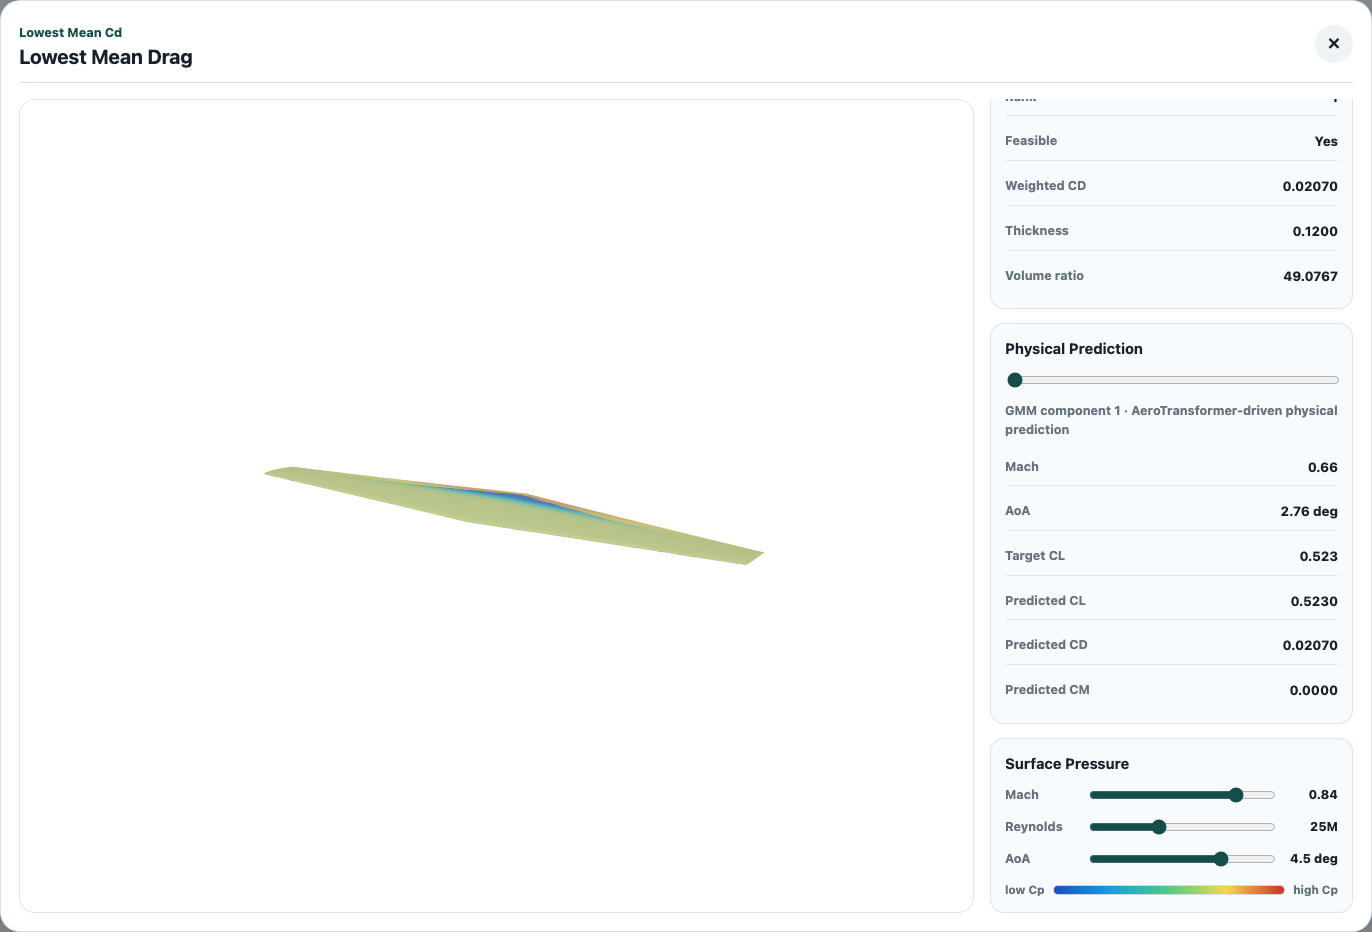
Task: Click the 3D wing pressure model
Action: pyautogui.click(x=514, y=515)
